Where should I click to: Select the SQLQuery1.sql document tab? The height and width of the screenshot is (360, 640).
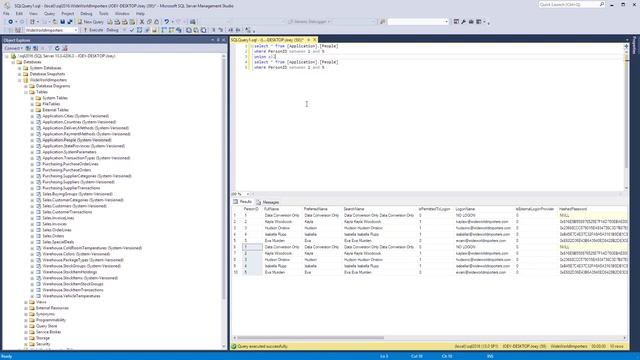(267, 40)
